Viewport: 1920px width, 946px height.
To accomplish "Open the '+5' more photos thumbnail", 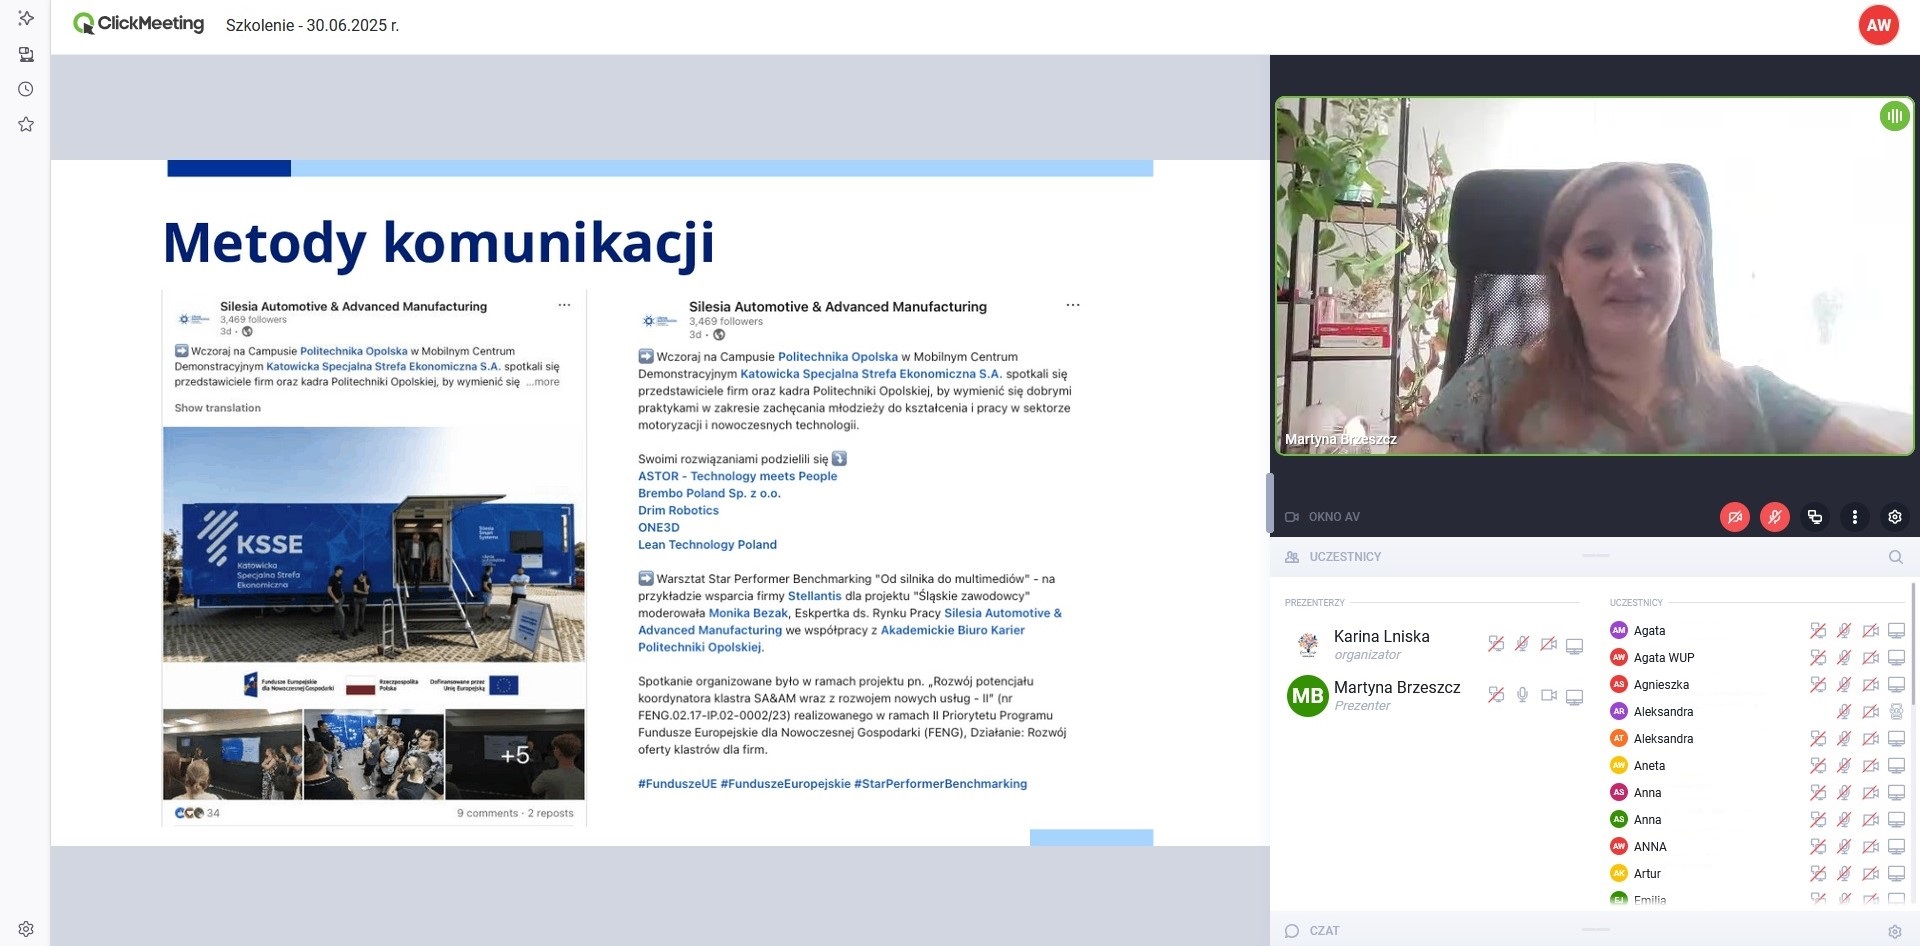I will pyautogui.click(x=515, y=755).
